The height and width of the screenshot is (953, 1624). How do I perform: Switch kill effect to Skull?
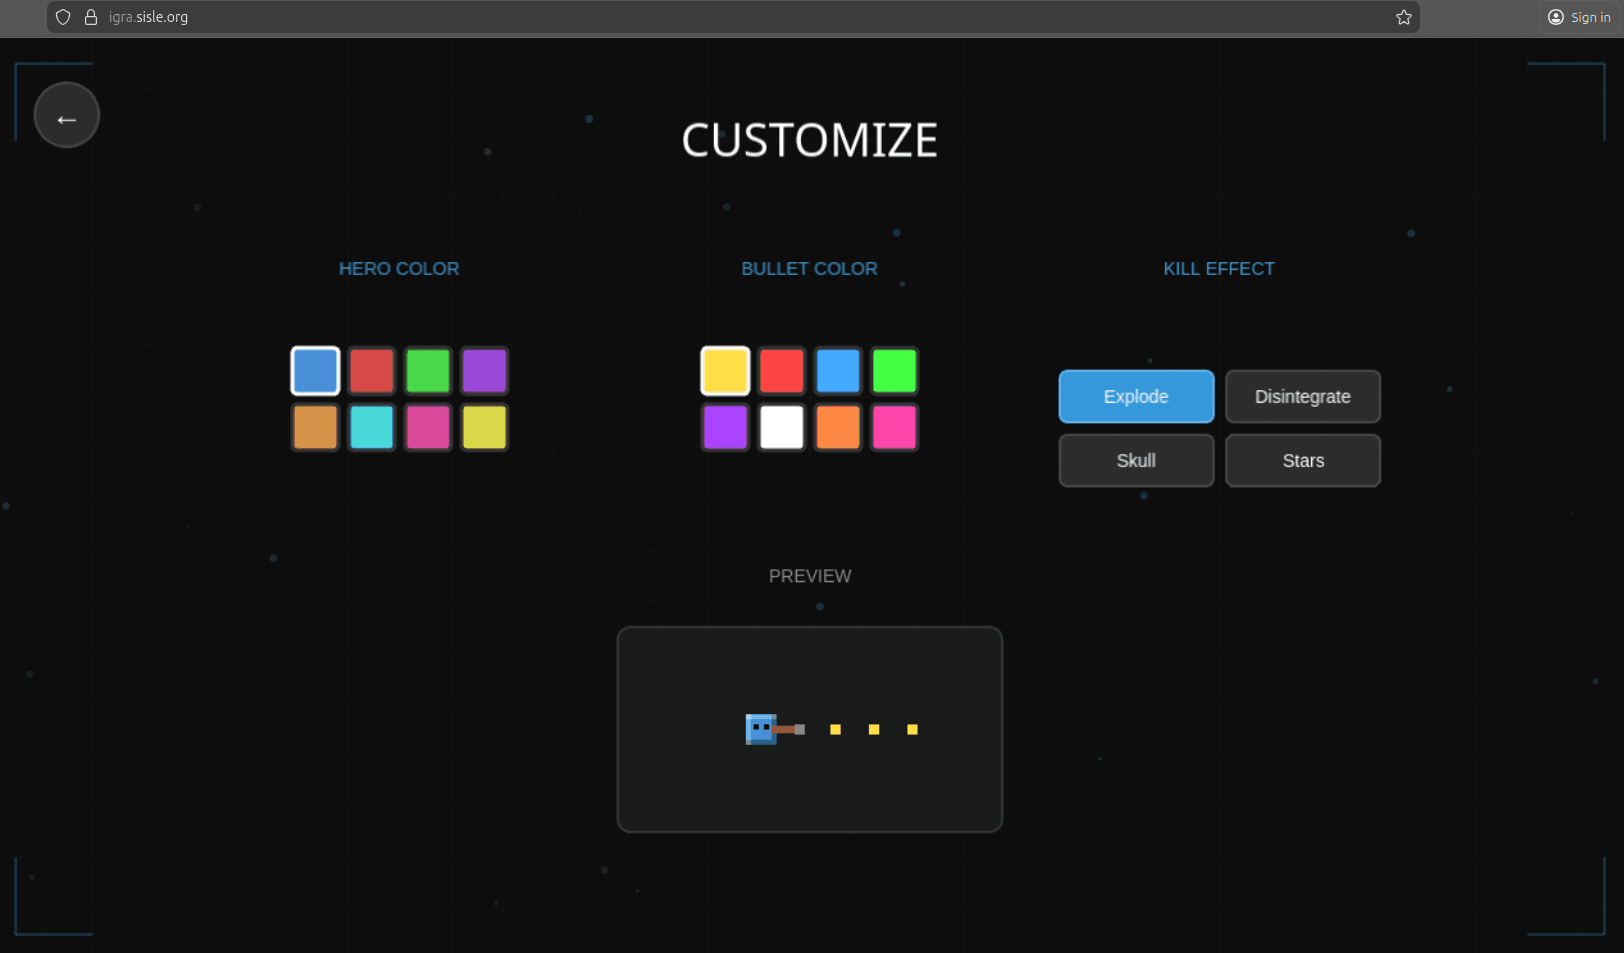click(x=1136, y=461)
